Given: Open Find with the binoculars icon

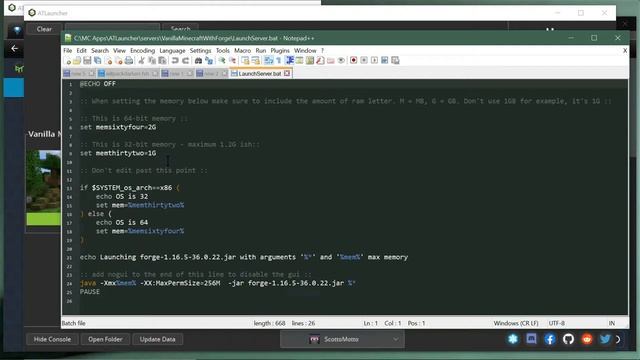Looking at the screenshot, I should click(198, 61).
